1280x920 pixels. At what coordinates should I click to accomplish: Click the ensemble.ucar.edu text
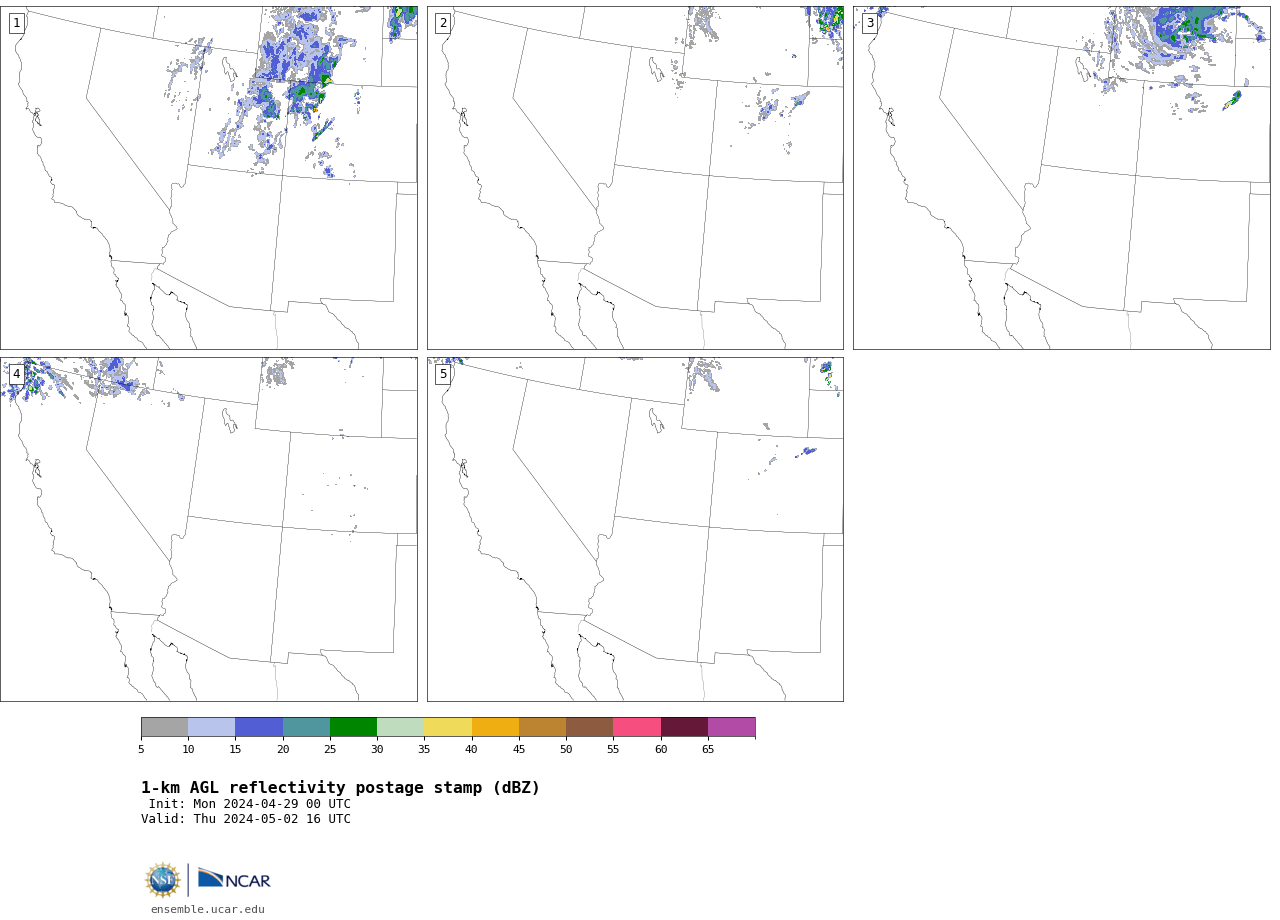tap(208, 909)
